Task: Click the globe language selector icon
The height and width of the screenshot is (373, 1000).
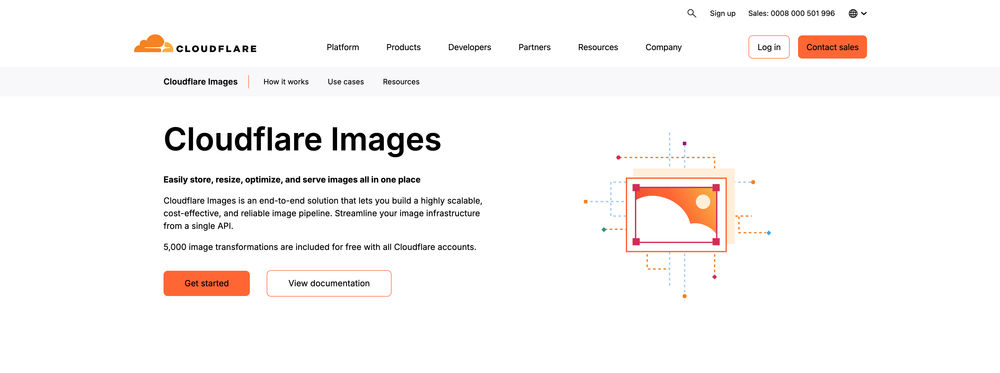Action: click(853, 13)
